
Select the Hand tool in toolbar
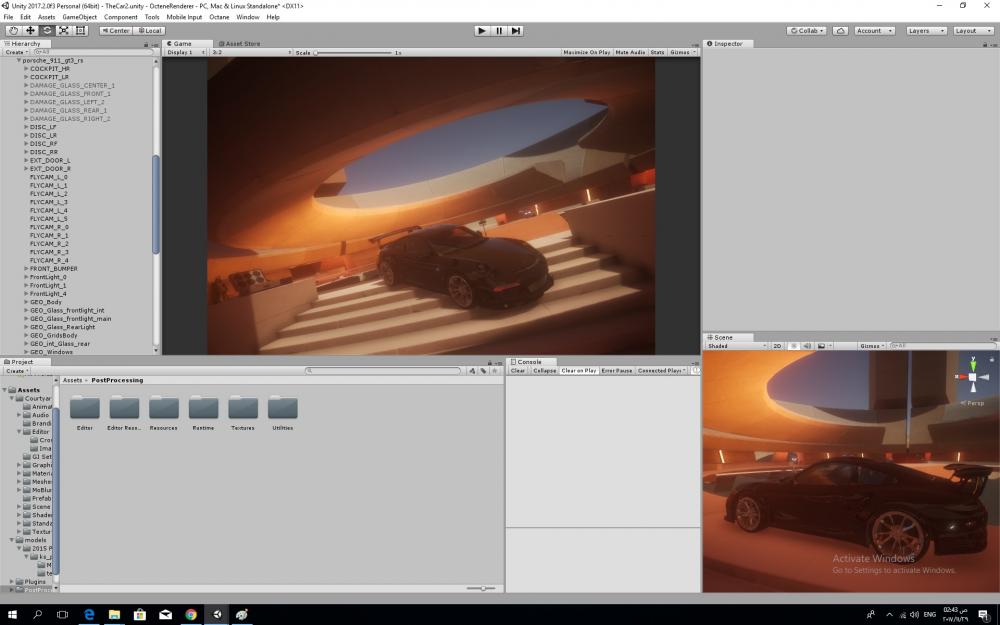tap(13, 31)
